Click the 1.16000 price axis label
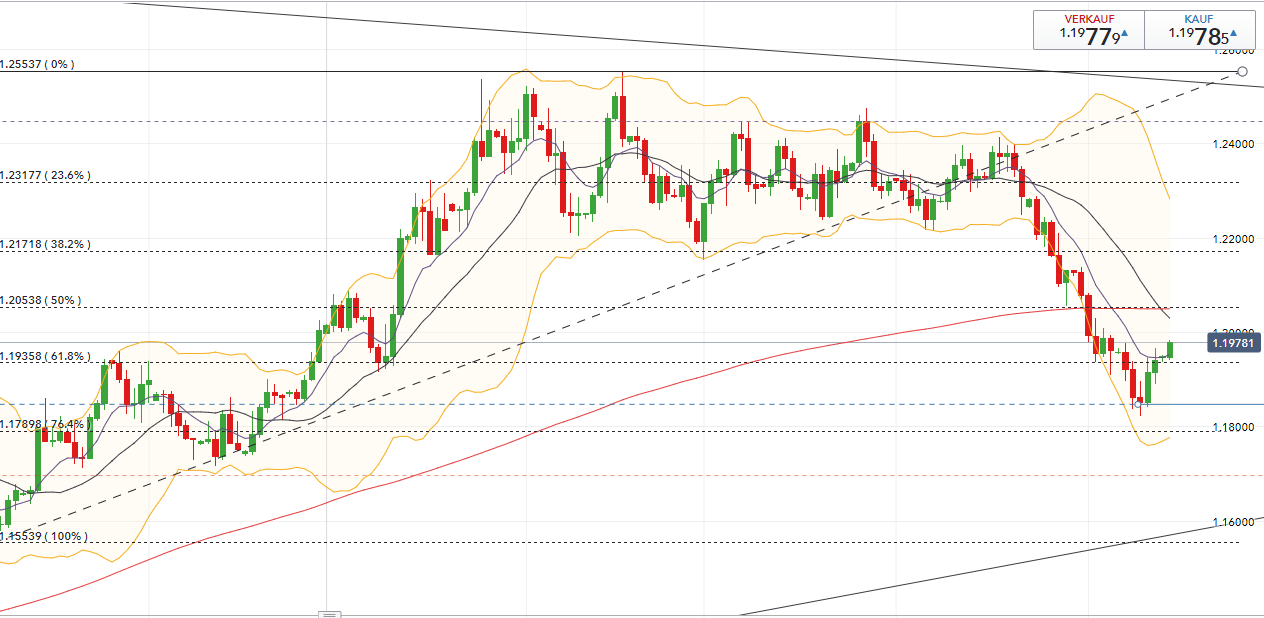 click(1233, 522)
